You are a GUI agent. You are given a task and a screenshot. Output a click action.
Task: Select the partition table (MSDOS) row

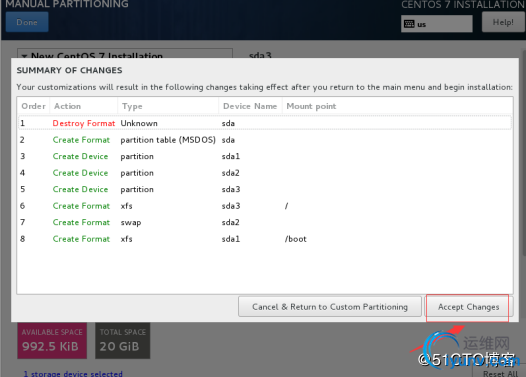[265, 140]
